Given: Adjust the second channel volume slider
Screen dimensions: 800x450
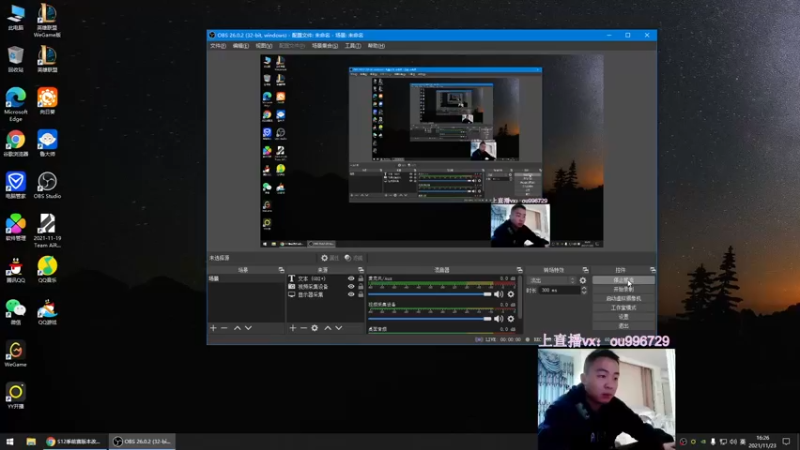Looking at the screenshot, I should click(430, 319).
